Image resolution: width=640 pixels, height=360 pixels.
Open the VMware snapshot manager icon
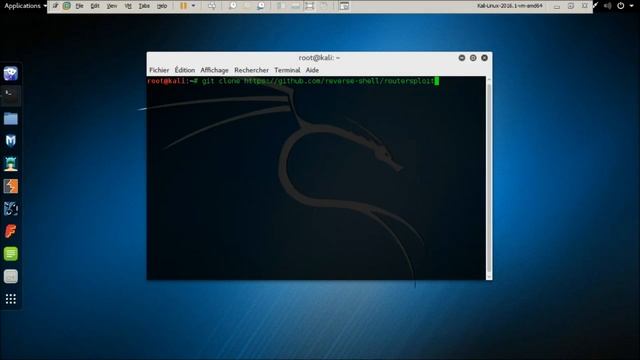261,6
